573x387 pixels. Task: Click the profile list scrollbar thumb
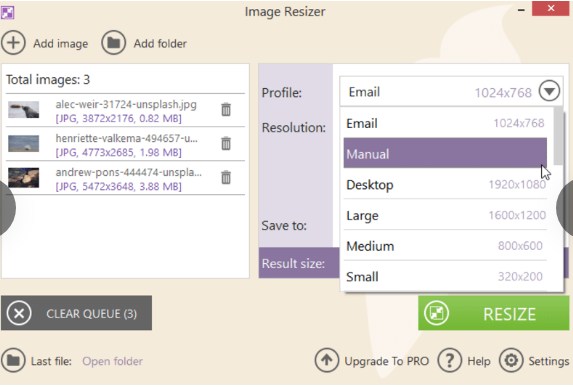coord(558,136)
